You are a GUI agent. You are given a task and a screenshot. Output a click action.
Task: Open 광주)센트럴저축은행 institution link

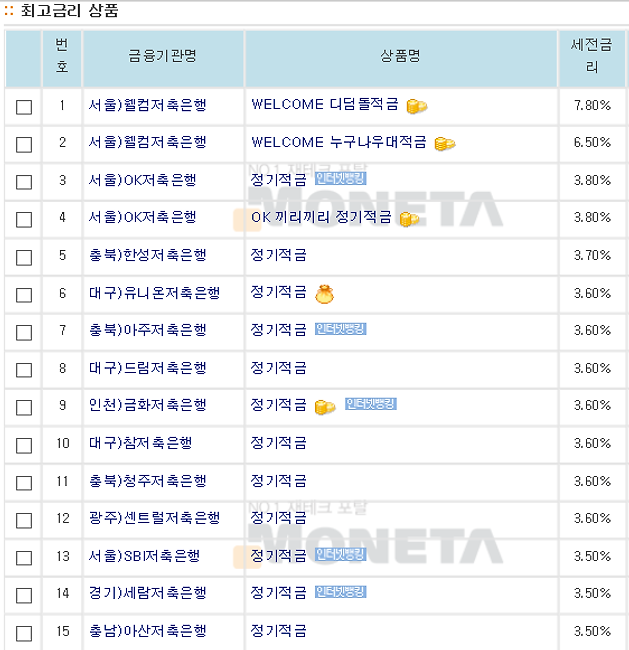pyautogui.click(x=154, y=518)
